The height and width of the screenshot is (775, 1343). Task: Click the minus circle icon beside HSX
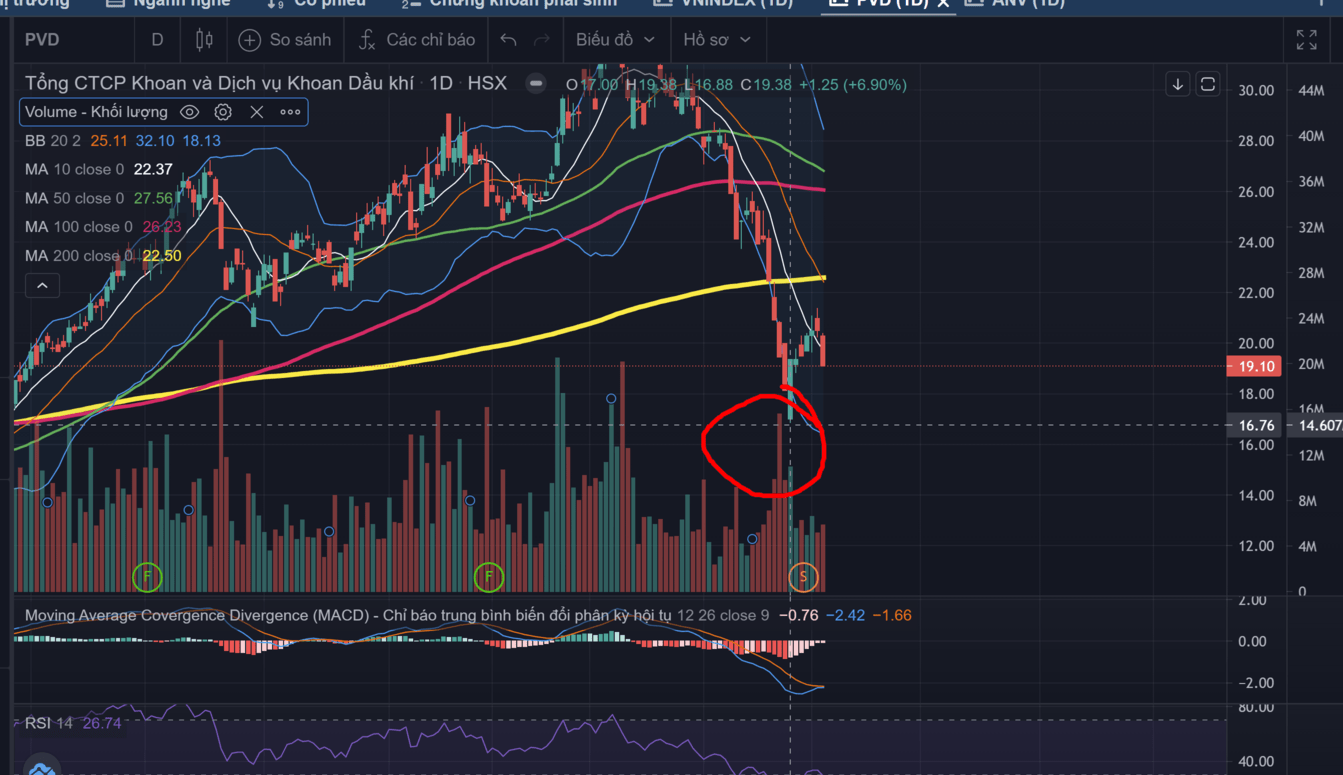point(536,84)
